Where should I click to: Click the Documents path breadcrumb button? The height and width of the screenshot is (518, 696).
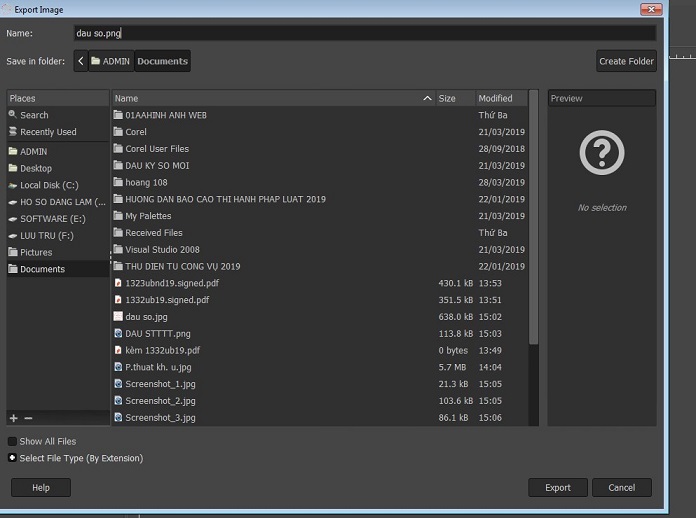click(x=162, y=61)
